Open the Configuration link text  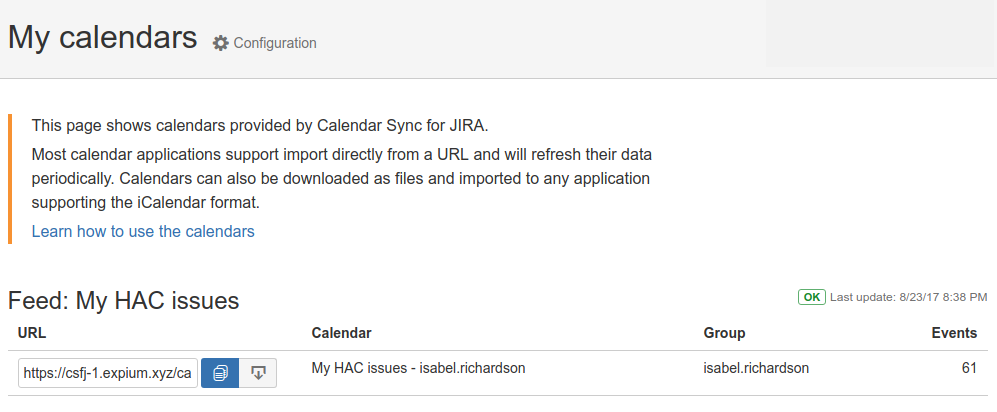point(275,43)
